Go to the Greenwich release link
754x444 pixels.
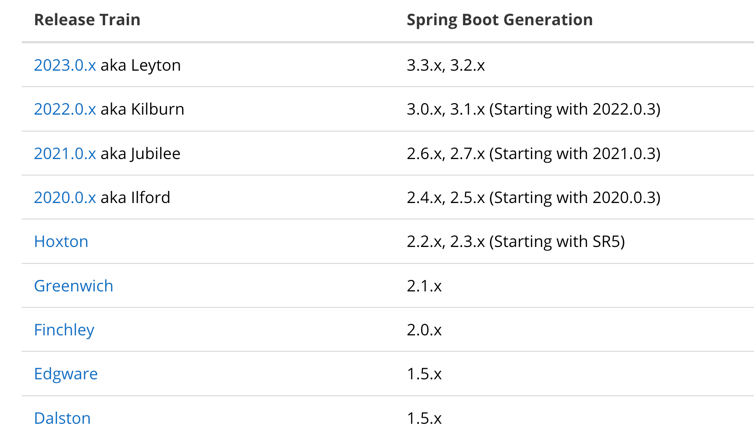pos(73,286)
